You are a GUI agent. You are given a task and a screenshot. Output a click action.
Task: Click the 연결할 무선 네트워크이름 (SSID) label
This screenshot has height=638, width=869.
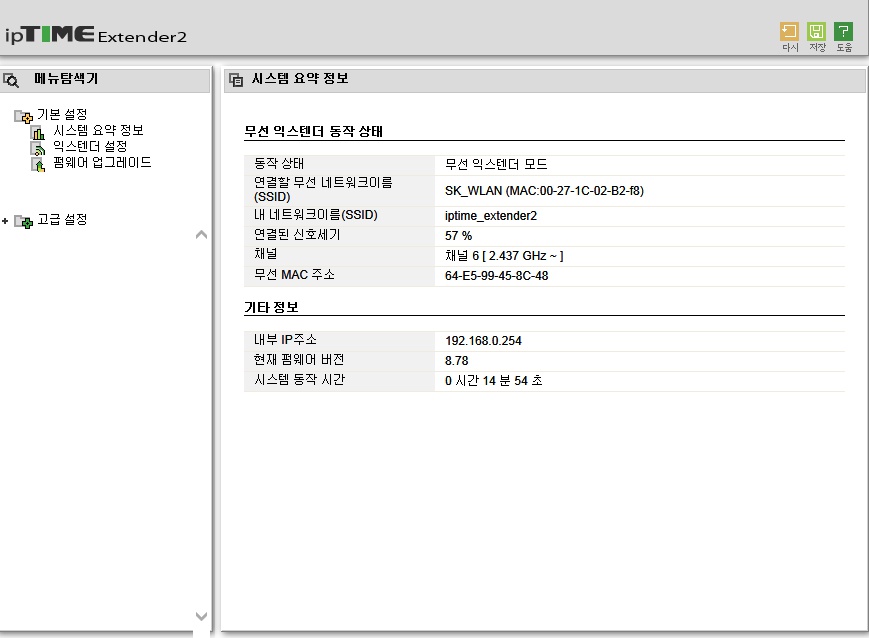(323, 190)
